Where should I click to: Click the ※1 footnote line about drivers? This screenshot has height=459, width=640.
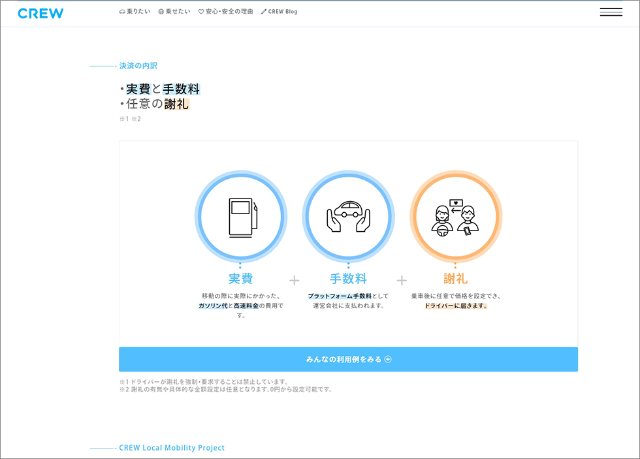(x=204, y=381)
